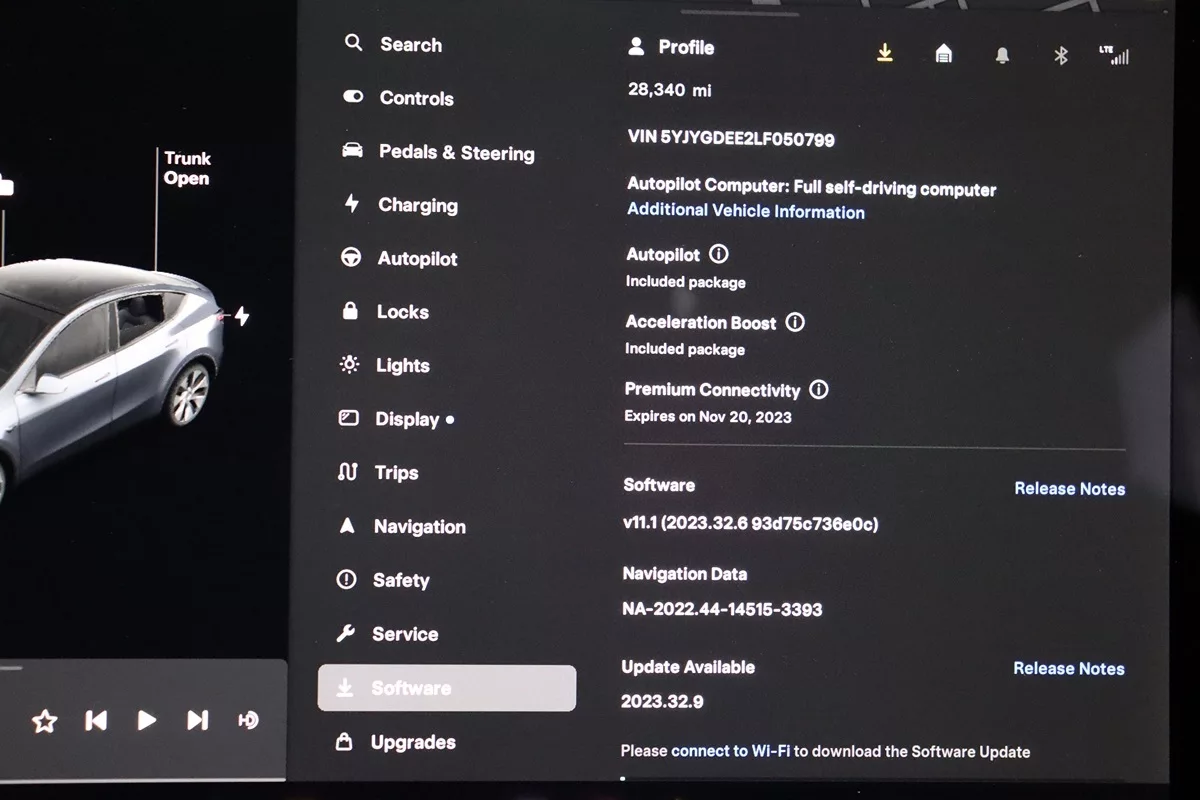This screenshot has height=800, width=1200.
Task: View Release Notes for current software
Action: click(1069, 488)
